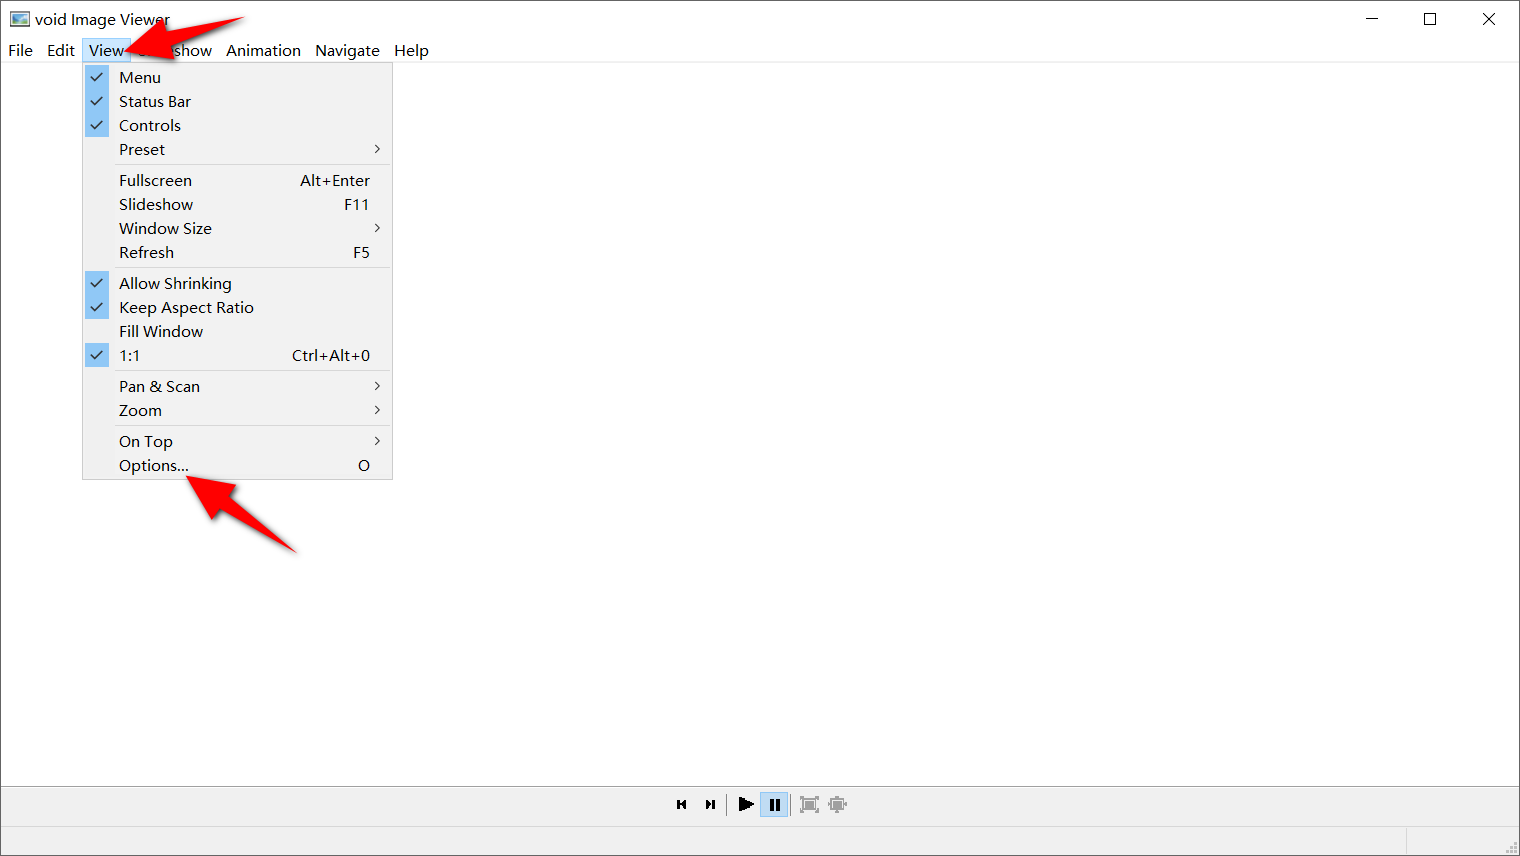This screenshot has height=856, width=1520.
Task: Open the Zoom submenu
Action: (140, 410)
